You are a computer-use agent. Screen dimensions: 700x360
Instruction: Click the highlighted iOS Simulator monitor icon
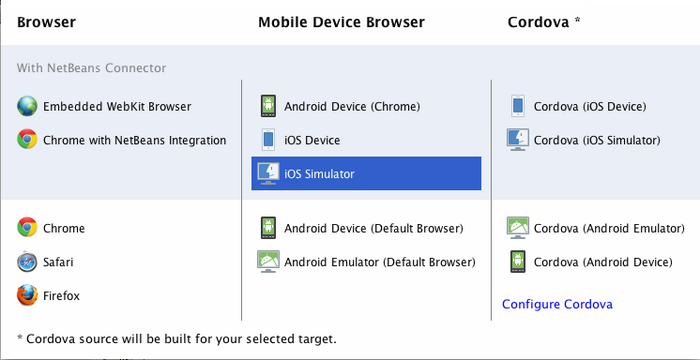pyautogui.click(x=268, y=173)
